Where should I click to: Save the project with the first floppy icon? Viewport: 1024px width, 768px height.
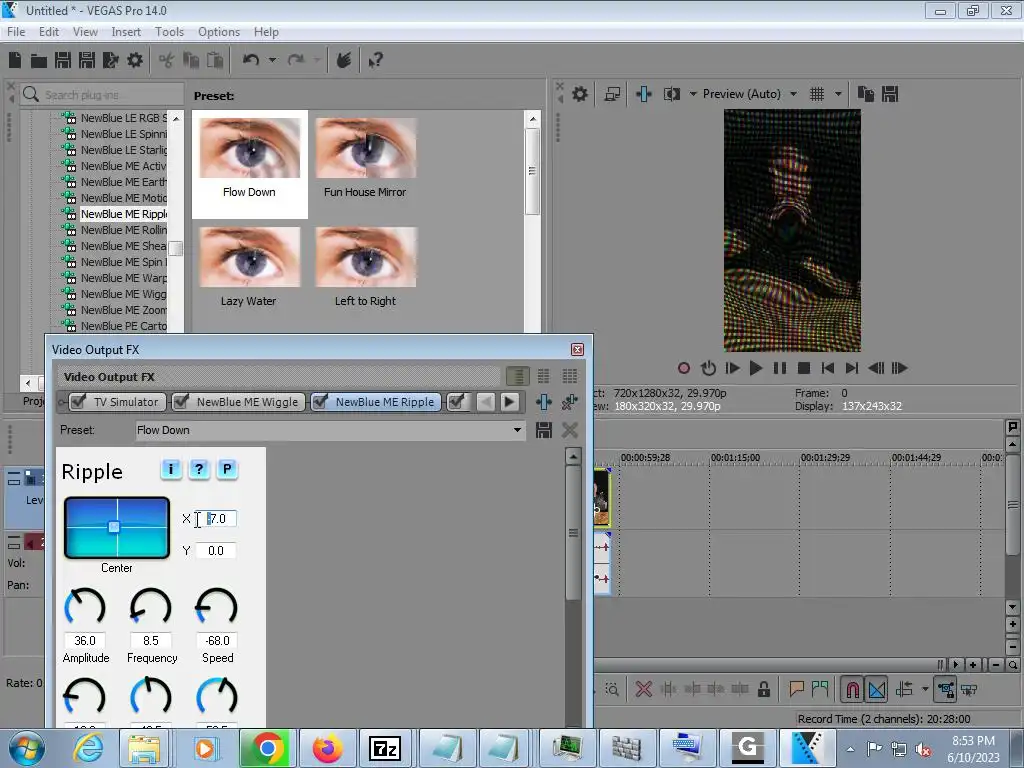click(63, 61)
